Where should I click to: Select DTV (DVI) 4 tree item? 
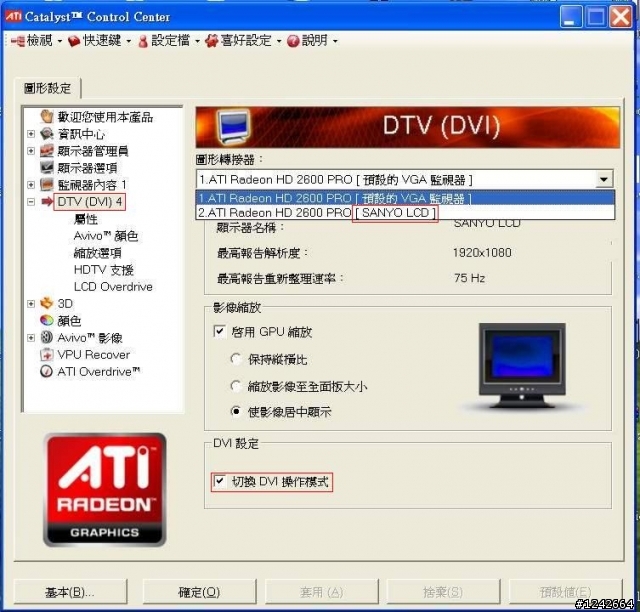(90, 202)
